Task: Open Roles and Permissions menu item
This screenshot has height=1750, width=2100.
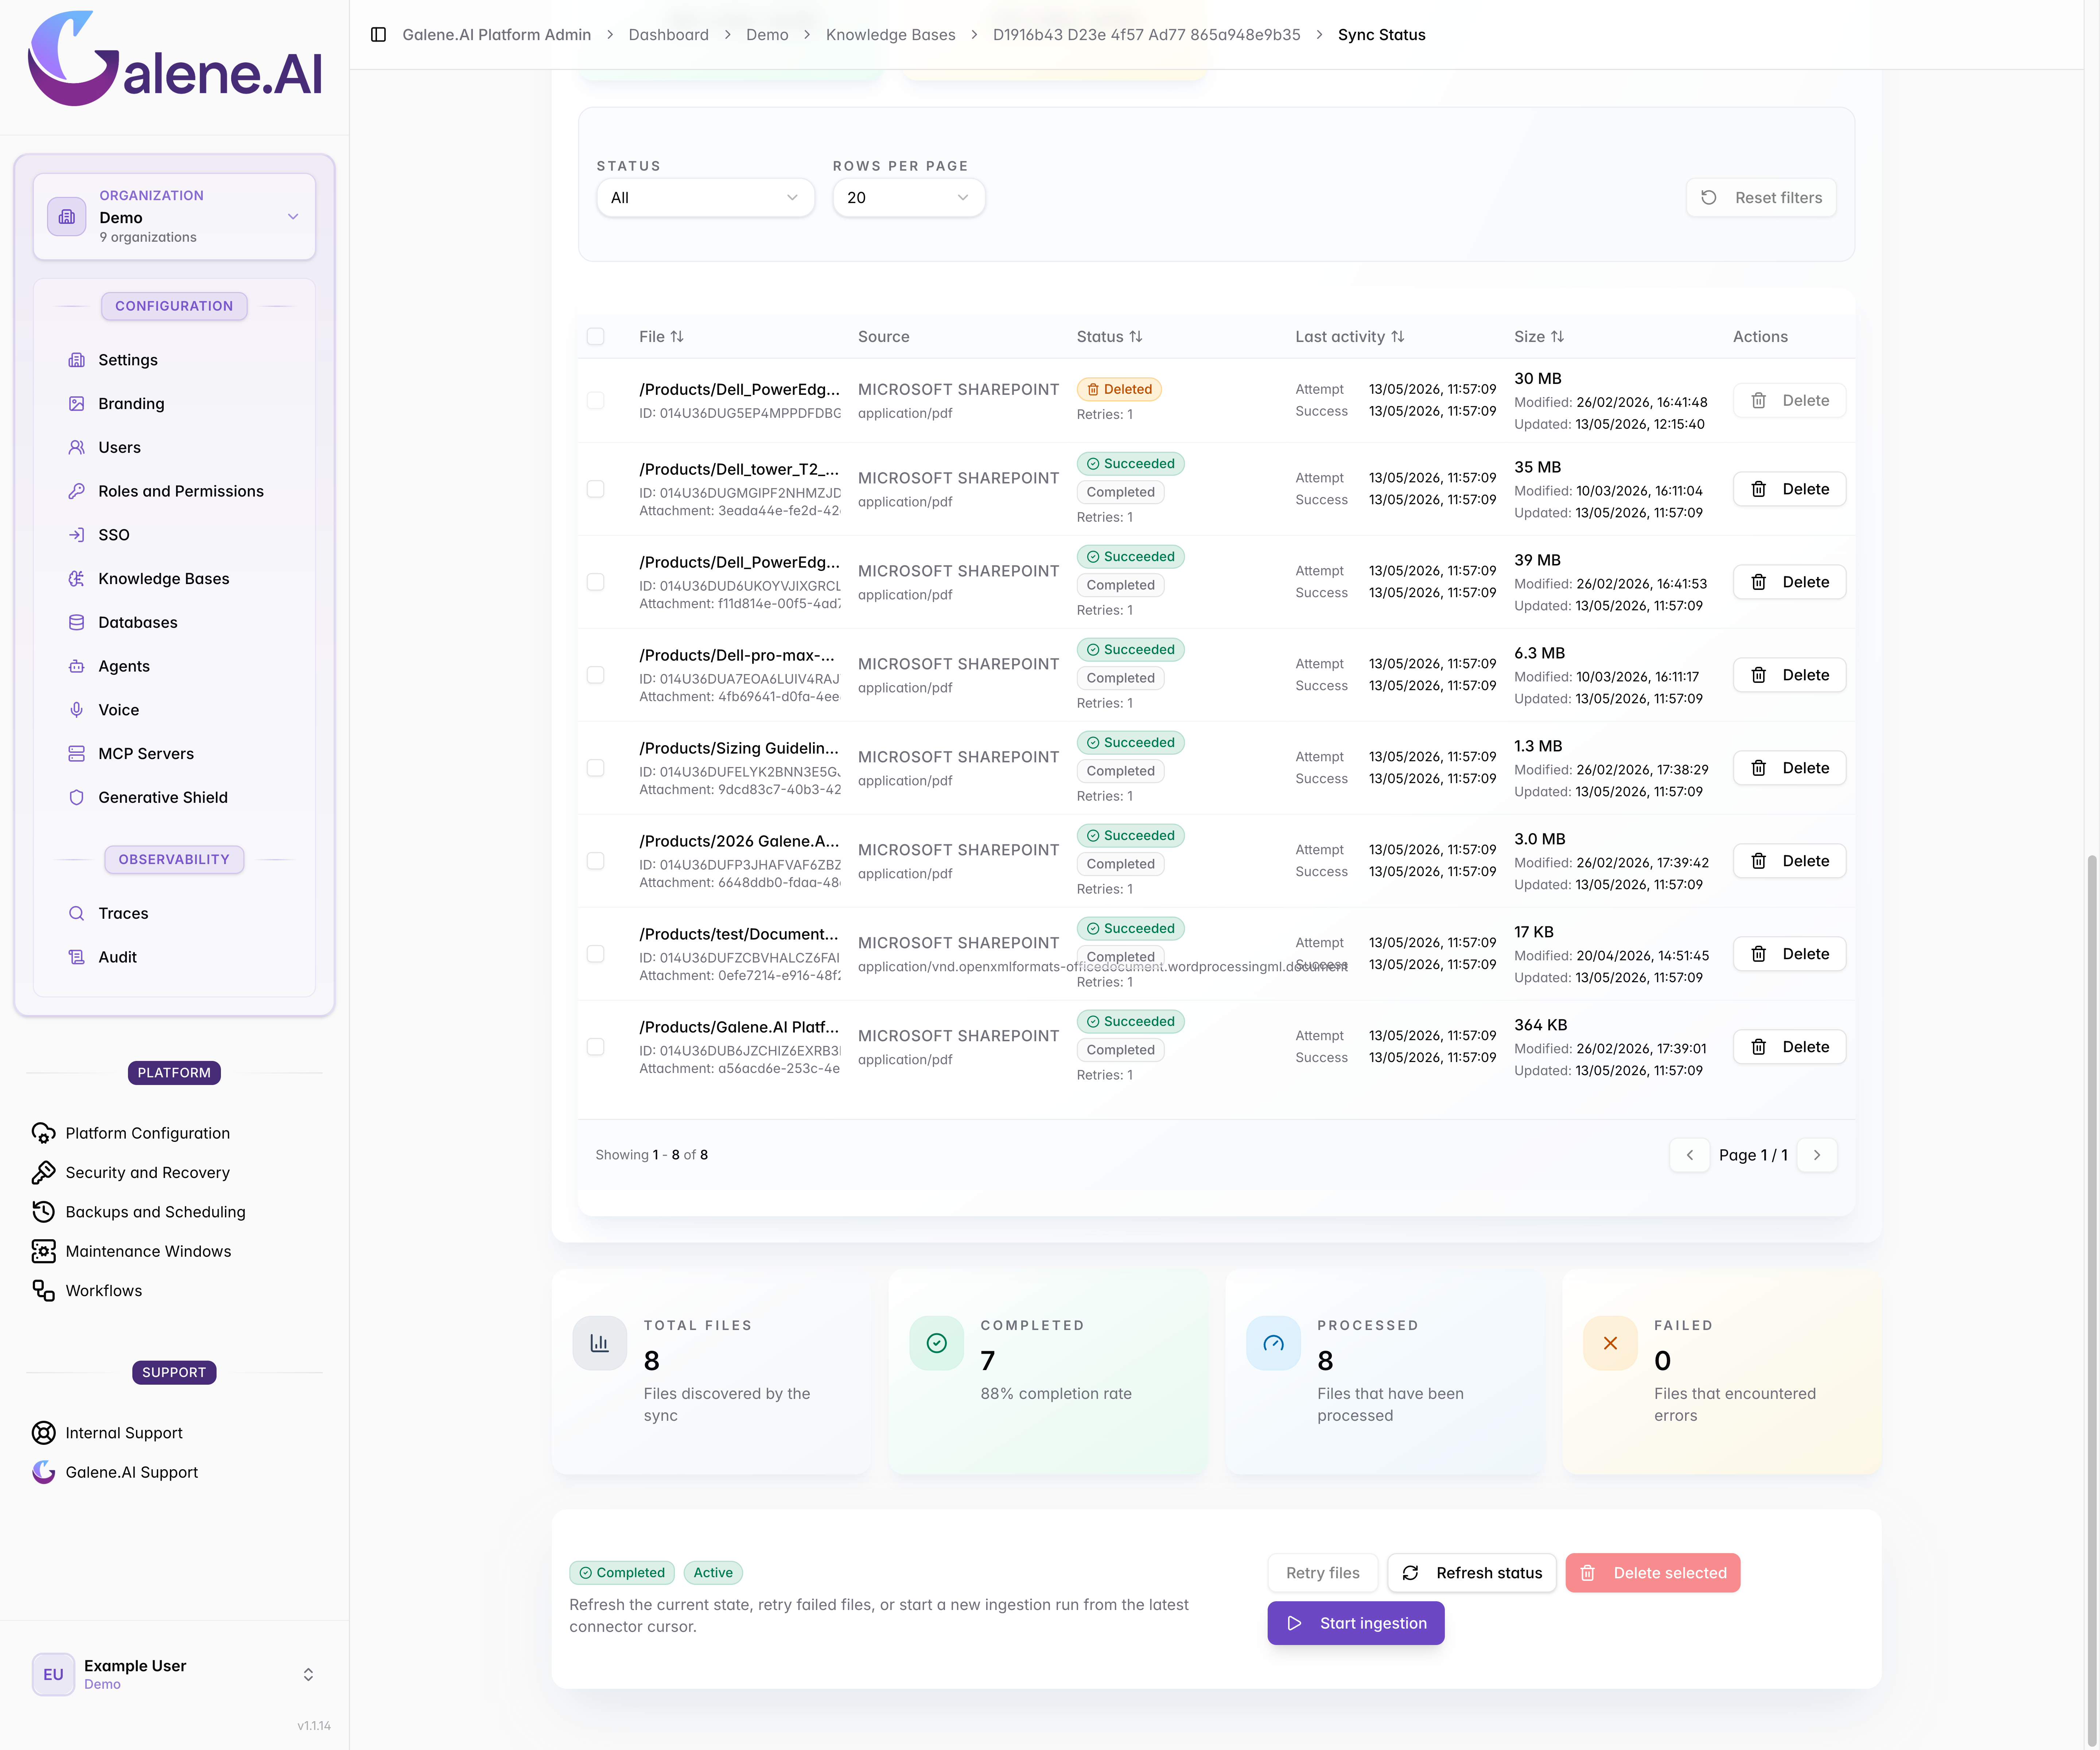Action: tap(181, 491)
